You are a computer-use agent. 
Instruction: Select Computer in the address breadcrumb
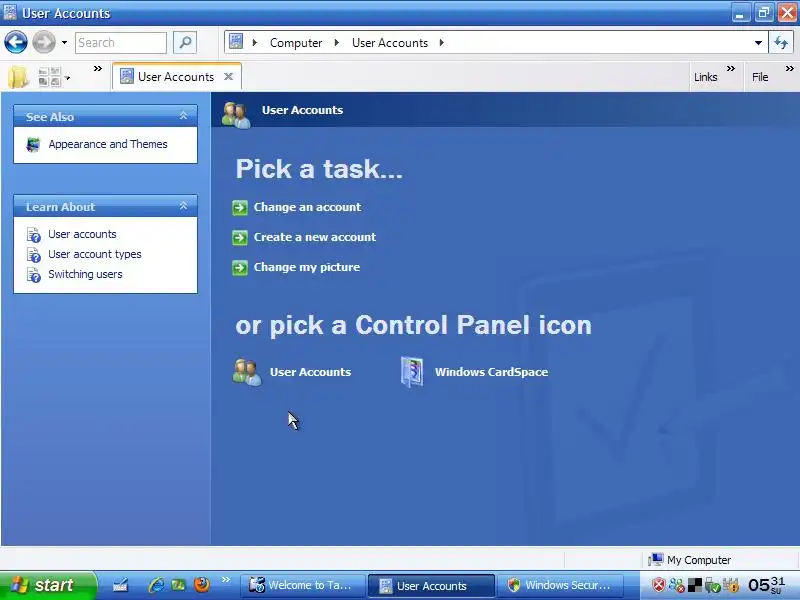click(296, 43)
